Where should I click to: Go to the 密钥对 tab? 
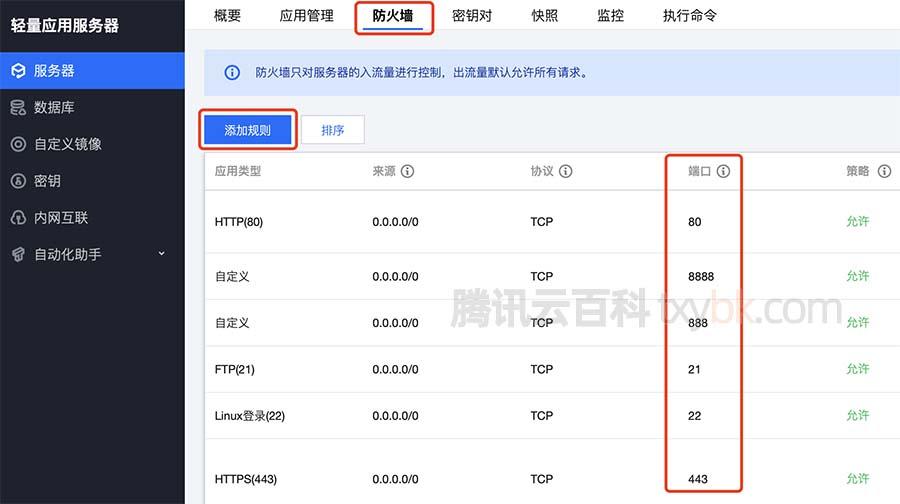(472, 15)
